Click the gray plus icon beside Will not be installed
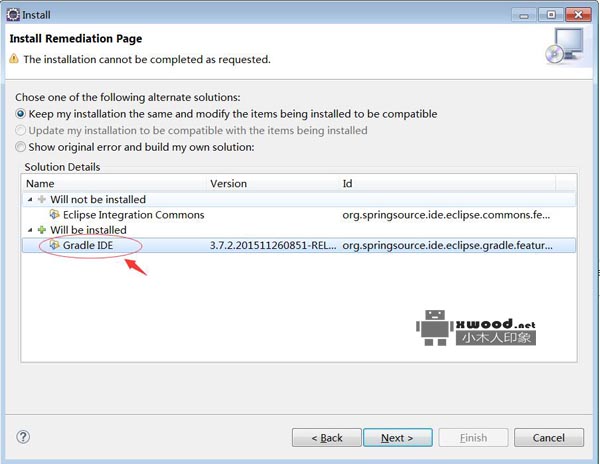 42,199
